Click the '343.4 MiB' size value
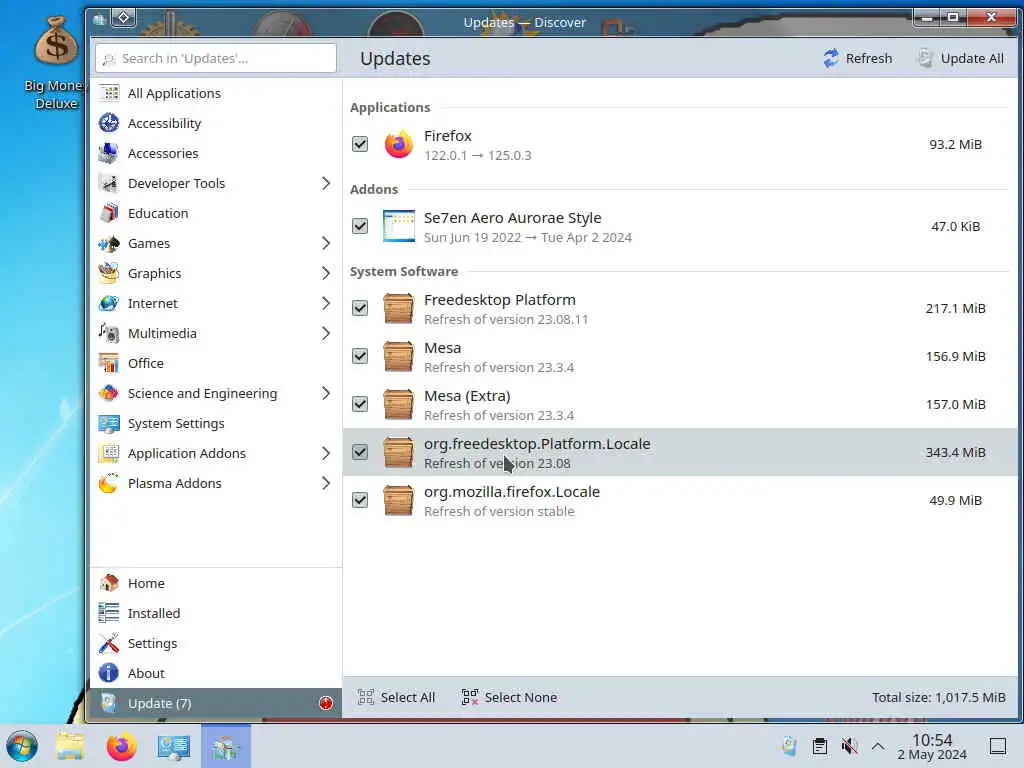Viewport: 1024px width, 768px height. [x=955, y=452]
